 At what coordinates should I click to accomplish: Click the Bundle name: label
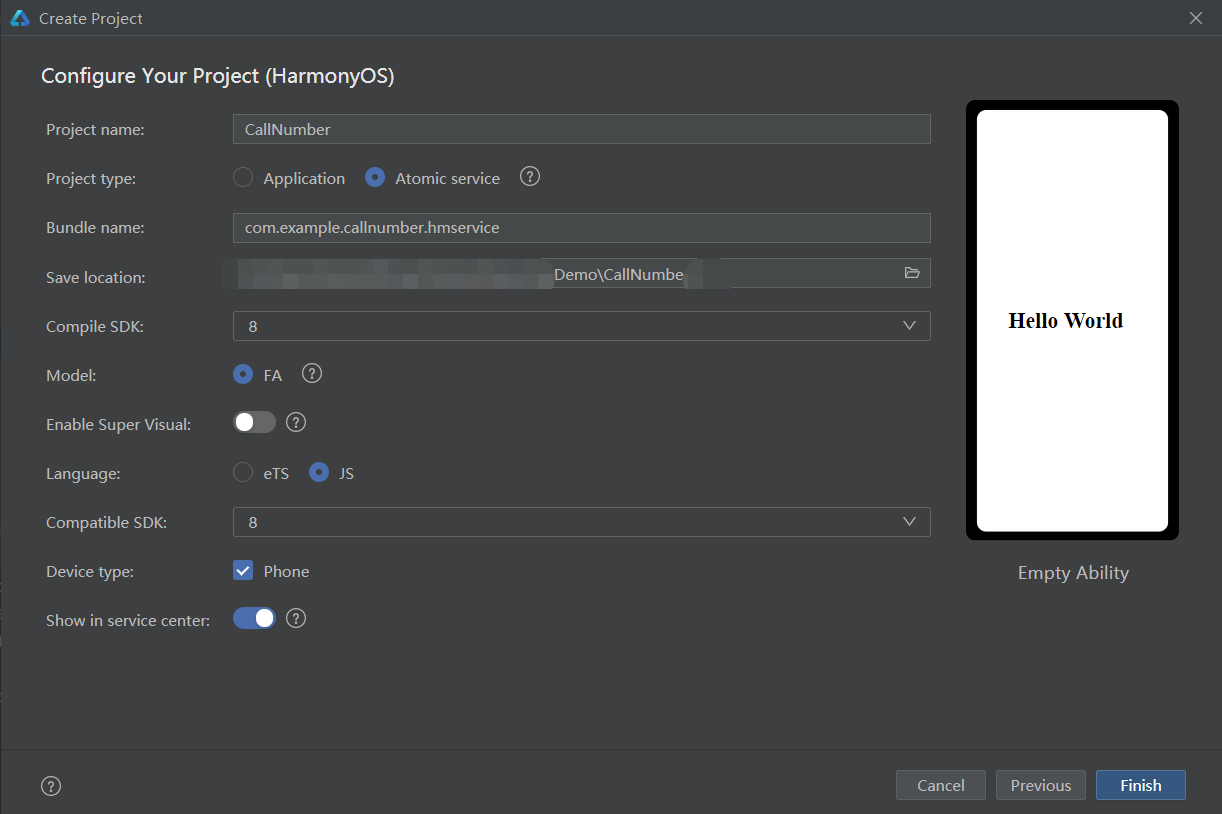pyautogui.click(x=95, y=227)
